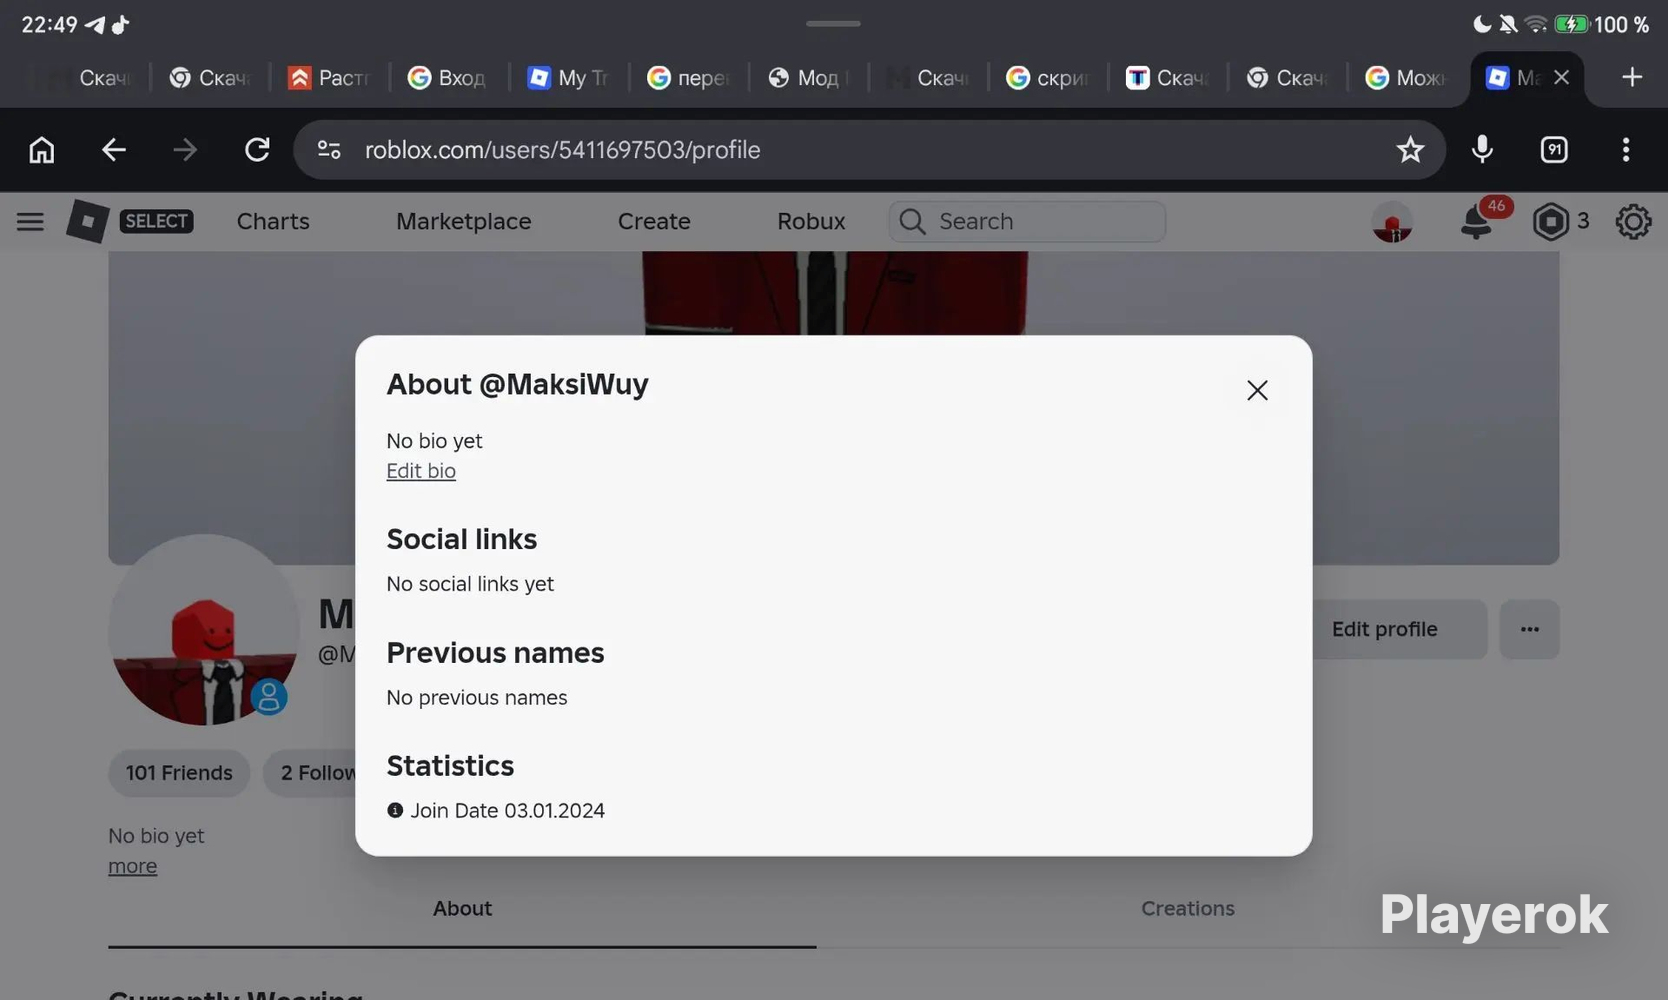The image size is (1668, 1000).
Task: Open the avatar icon in Roblox header
Action: coord(1392,222)
